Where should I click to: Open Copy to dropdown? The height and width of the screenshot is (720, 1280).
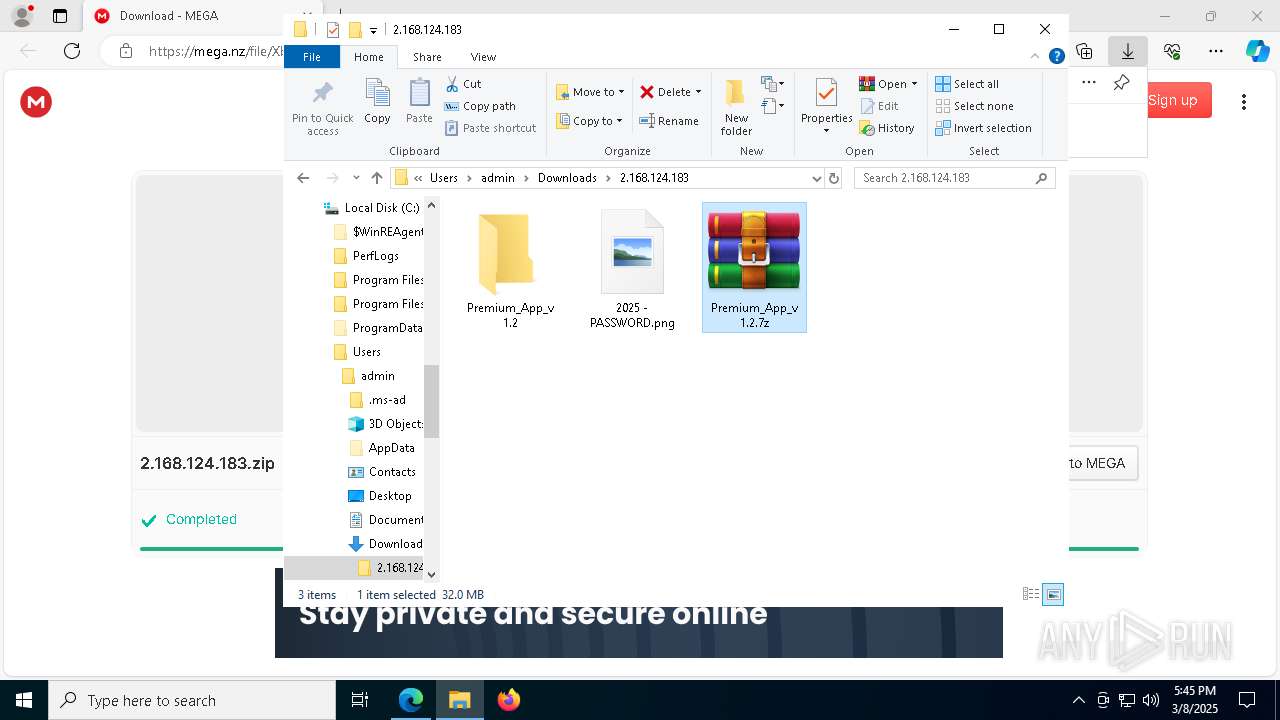click(590, 121)
